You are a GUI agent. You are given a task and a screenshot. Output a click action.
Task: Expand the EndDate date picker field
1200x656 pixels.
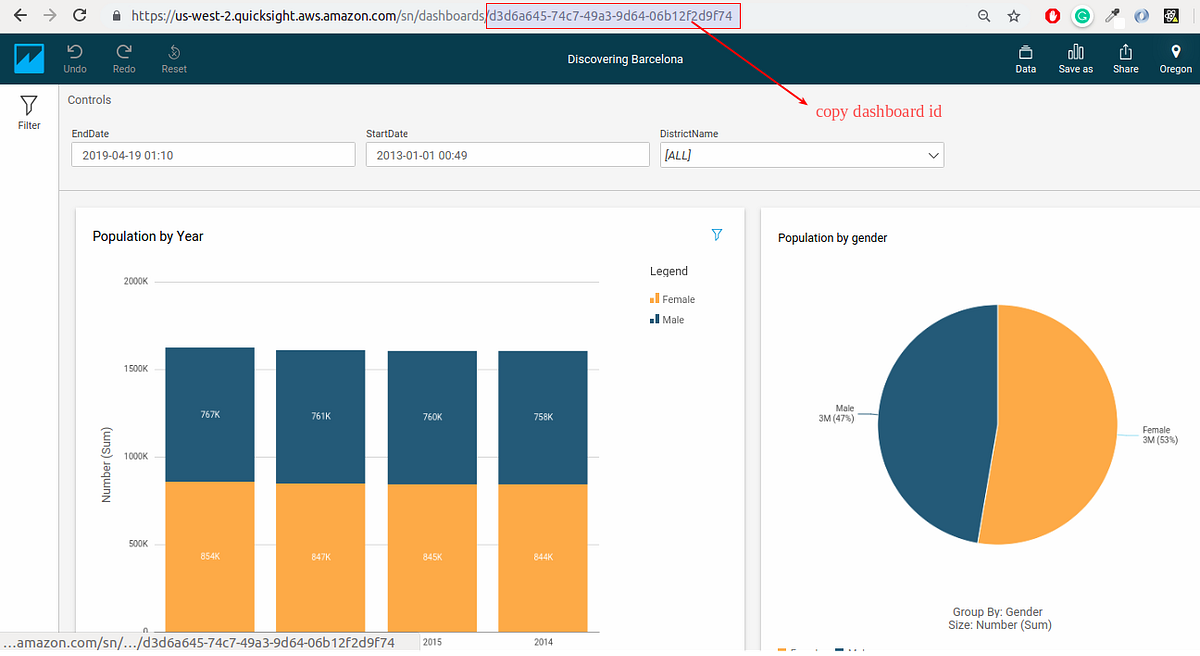213,154
